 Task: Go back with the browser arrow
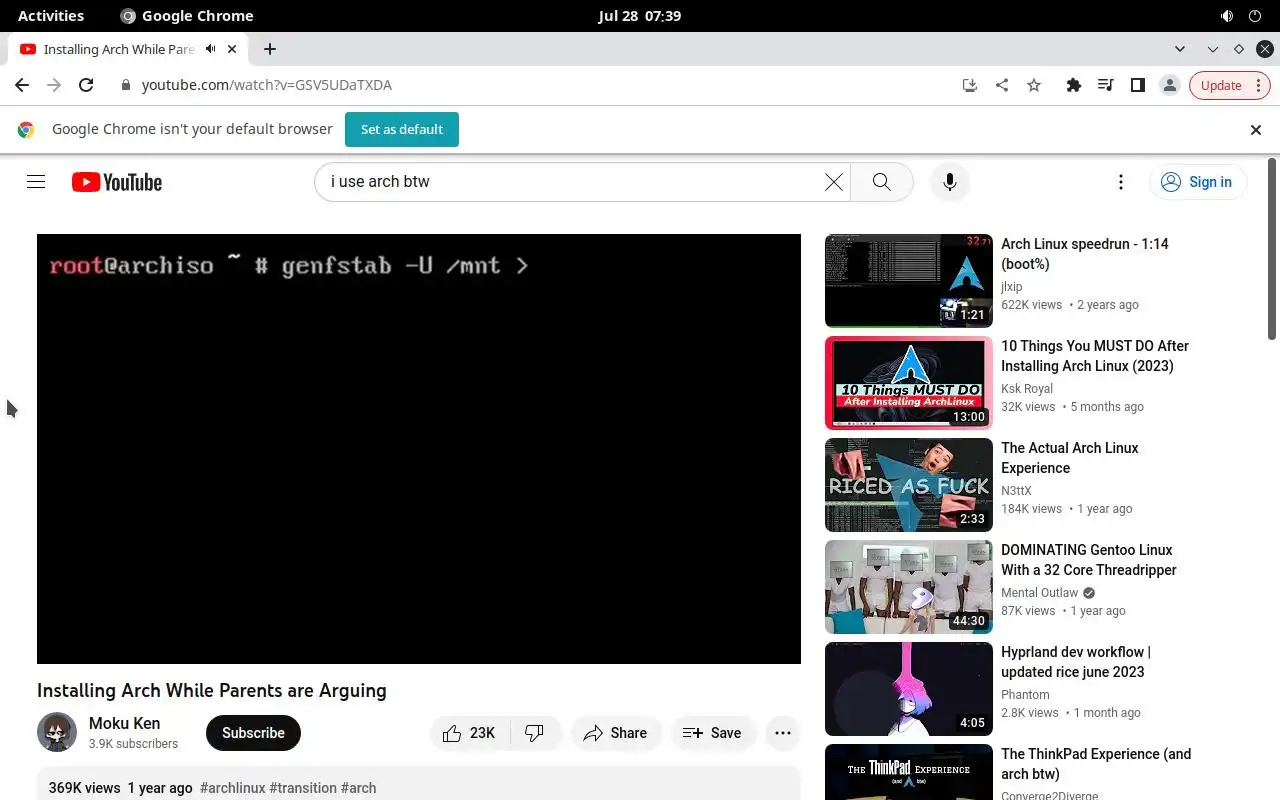pyautogui.click(x=22, y=85)
